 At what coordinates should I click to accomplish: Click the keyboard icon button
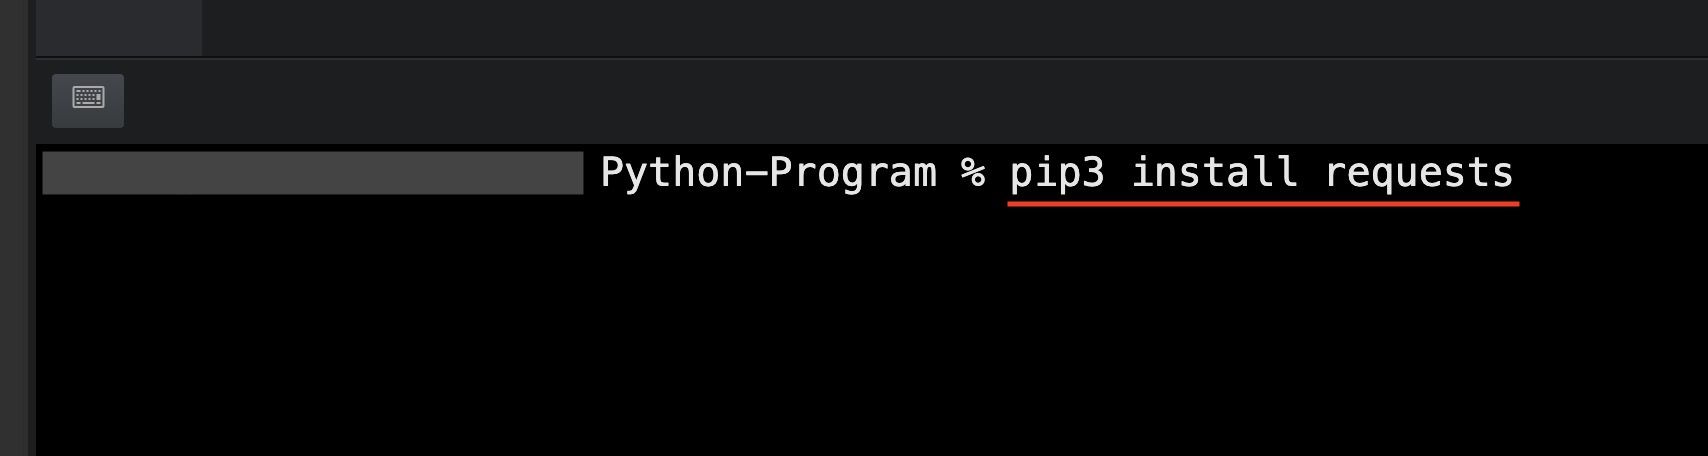(x=88, y=100)
